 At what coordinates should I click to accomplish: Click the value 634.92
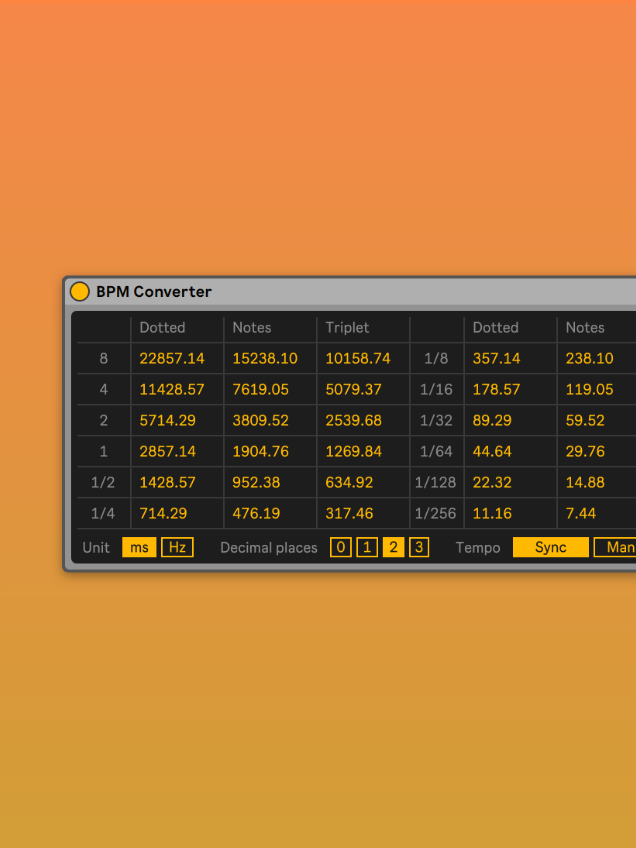click(349, 482)
